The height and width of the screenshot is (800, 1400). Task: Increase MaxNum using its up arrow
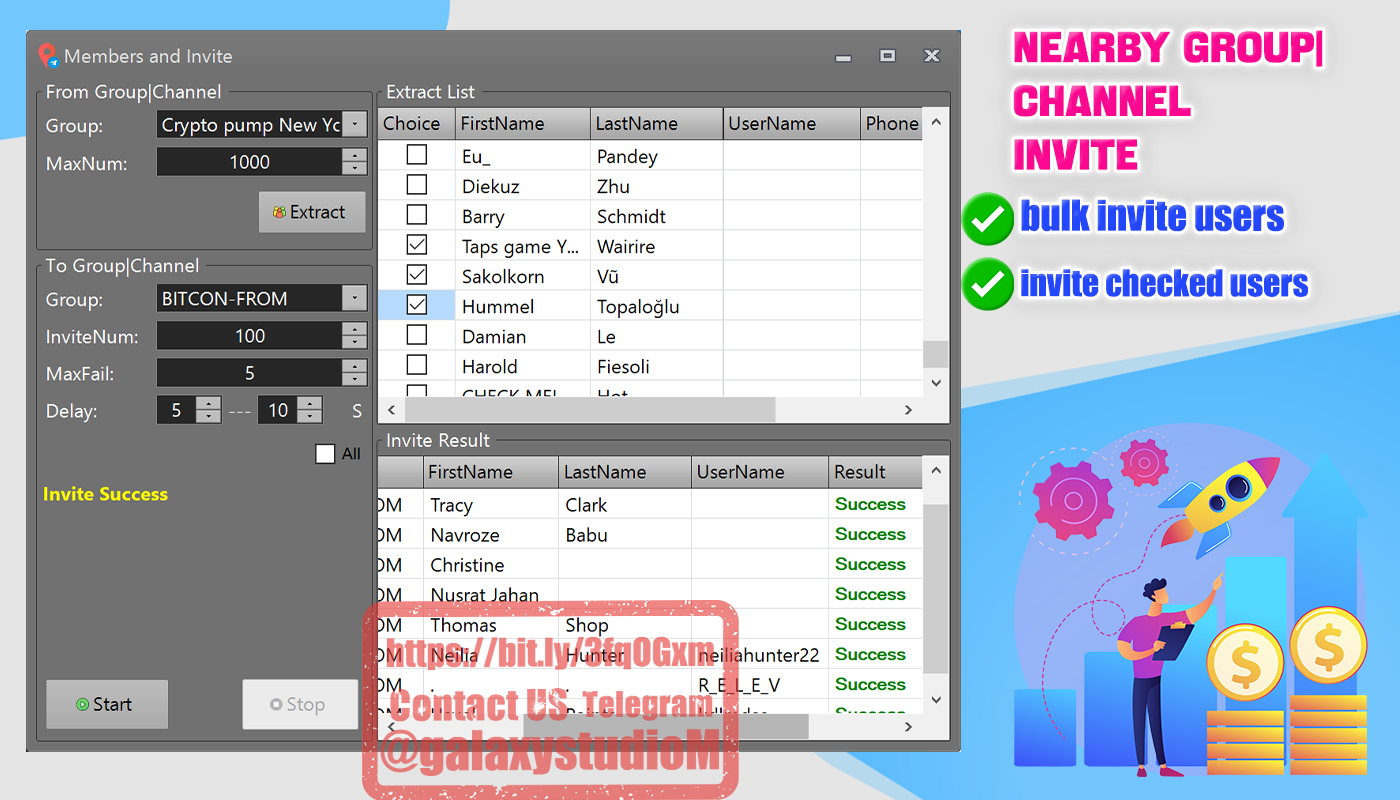coord(355,155)
